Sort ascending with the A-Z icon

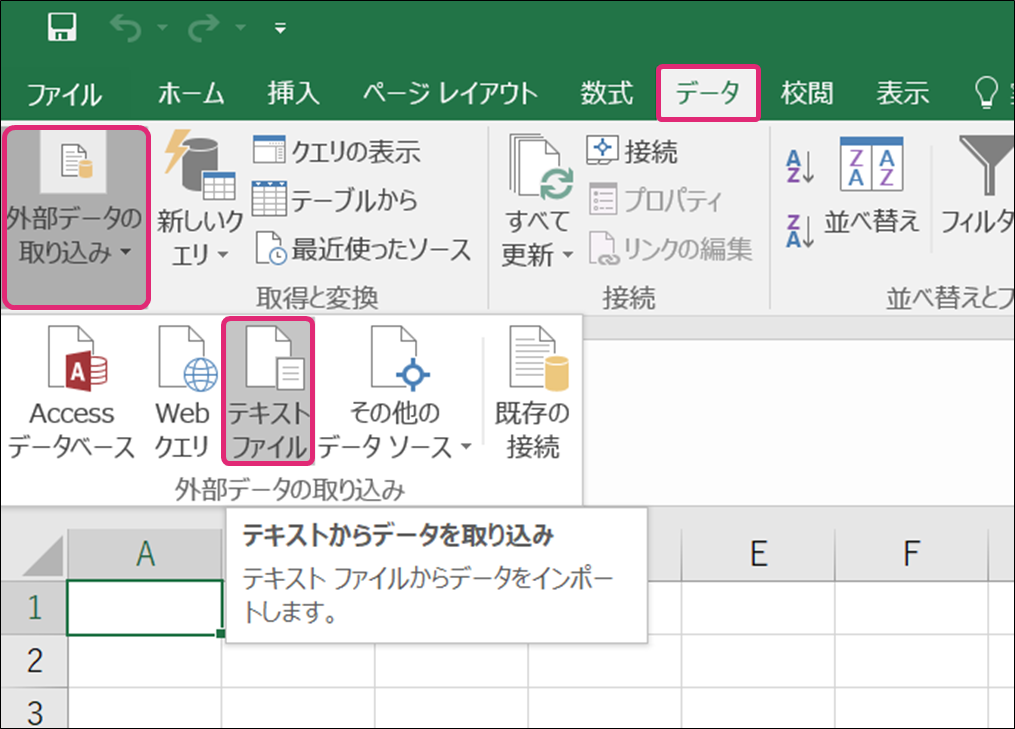point(800,167)
